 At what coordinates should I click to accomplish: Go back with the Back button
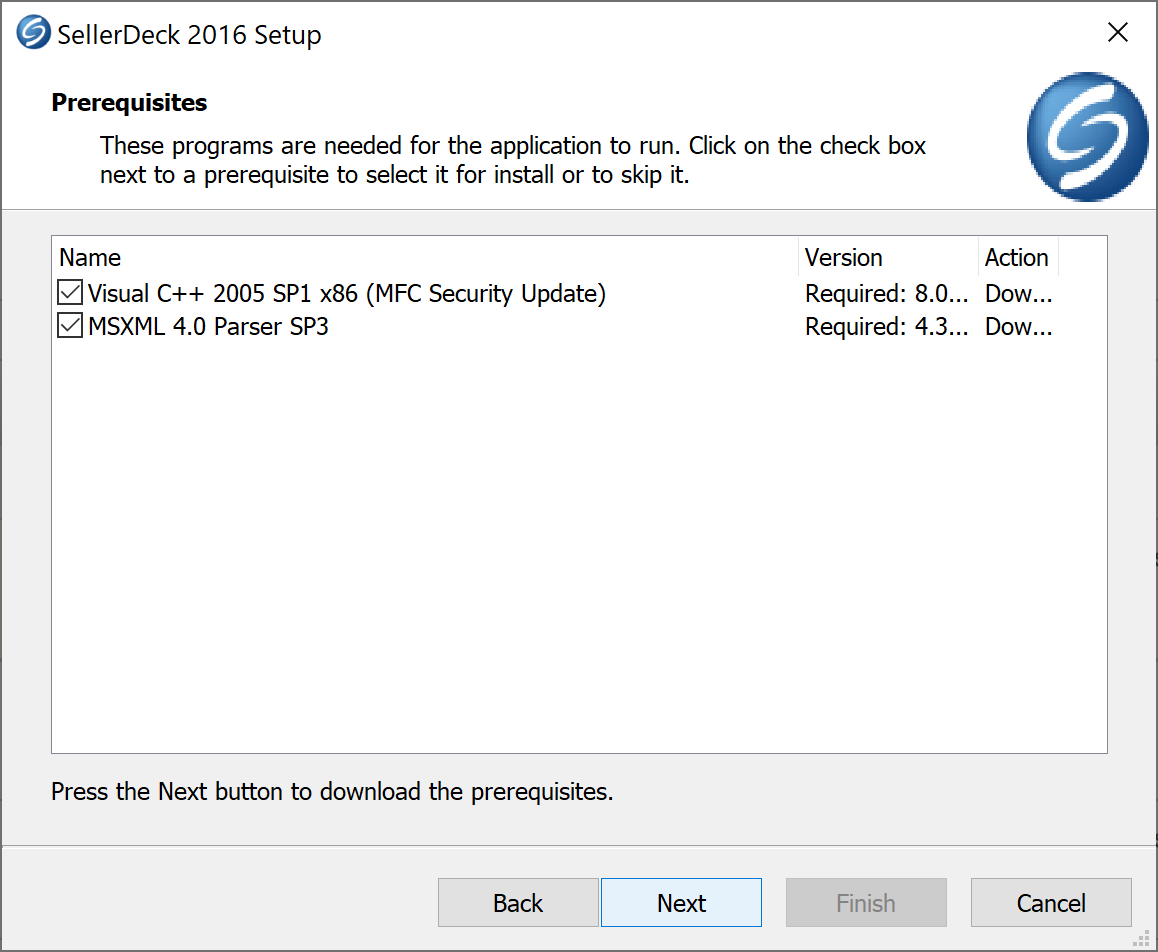[x=518, y=903]
